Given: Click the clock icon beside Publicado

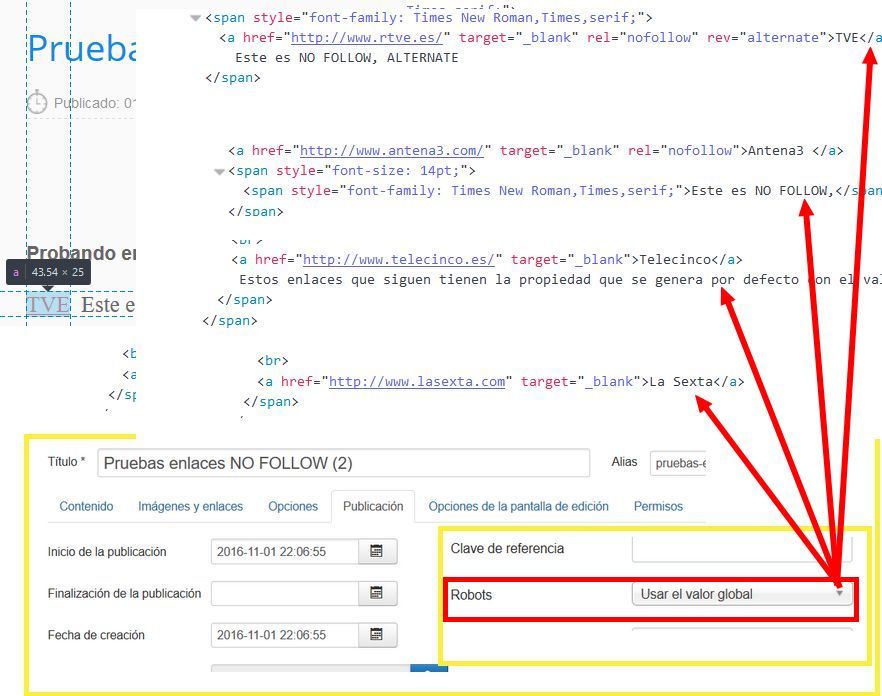Looking at the screenshot, I should (x=37, y=103).
